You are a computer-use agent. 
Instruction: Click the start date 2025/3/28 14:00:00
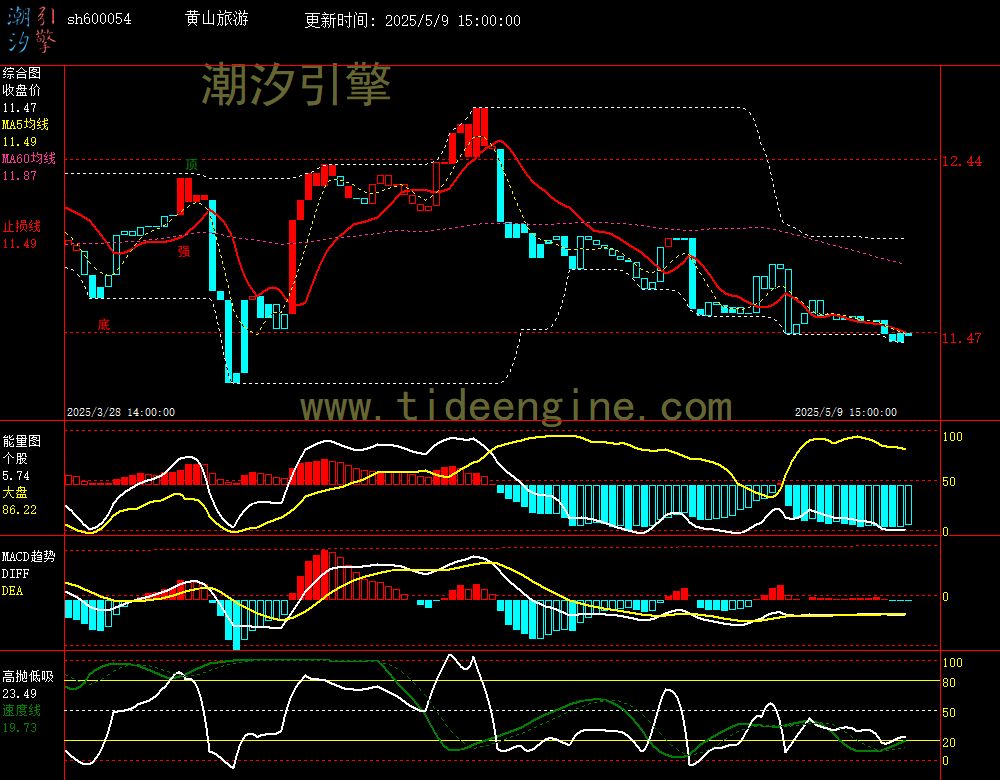tap(121, 412)
